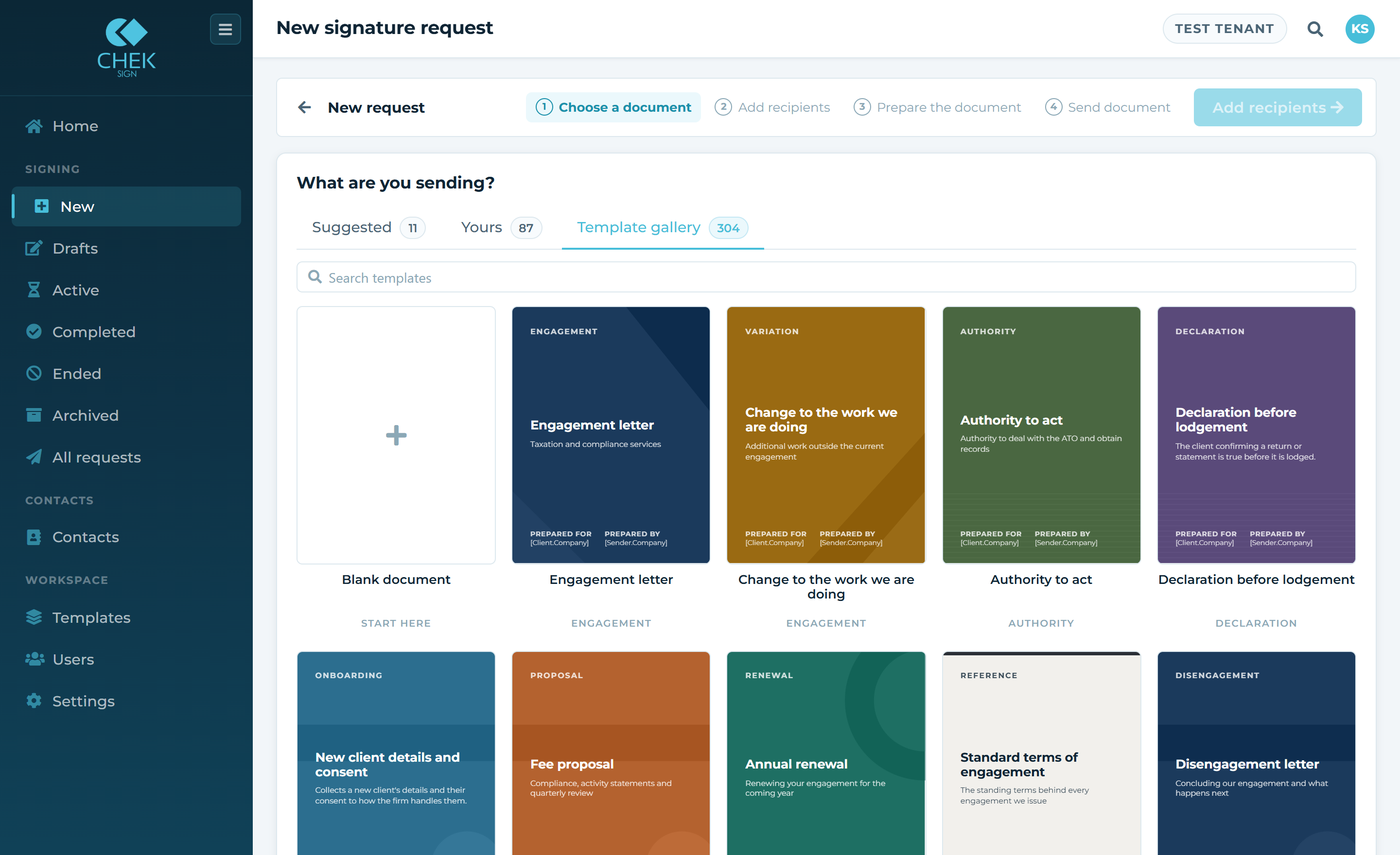Select the Annual renewal template thumbnail
The height and width of the screenshot is (855, 1400).
tap(826, 753)
